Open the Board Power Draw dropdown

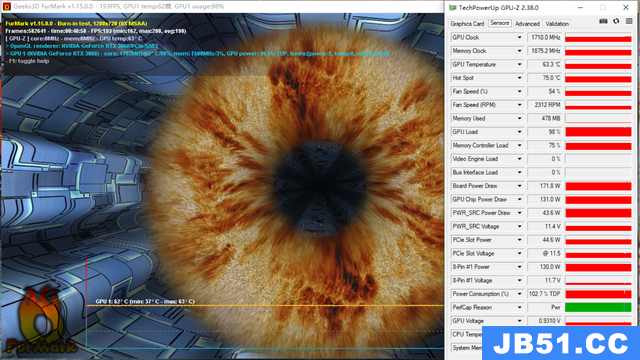[519, 186]
